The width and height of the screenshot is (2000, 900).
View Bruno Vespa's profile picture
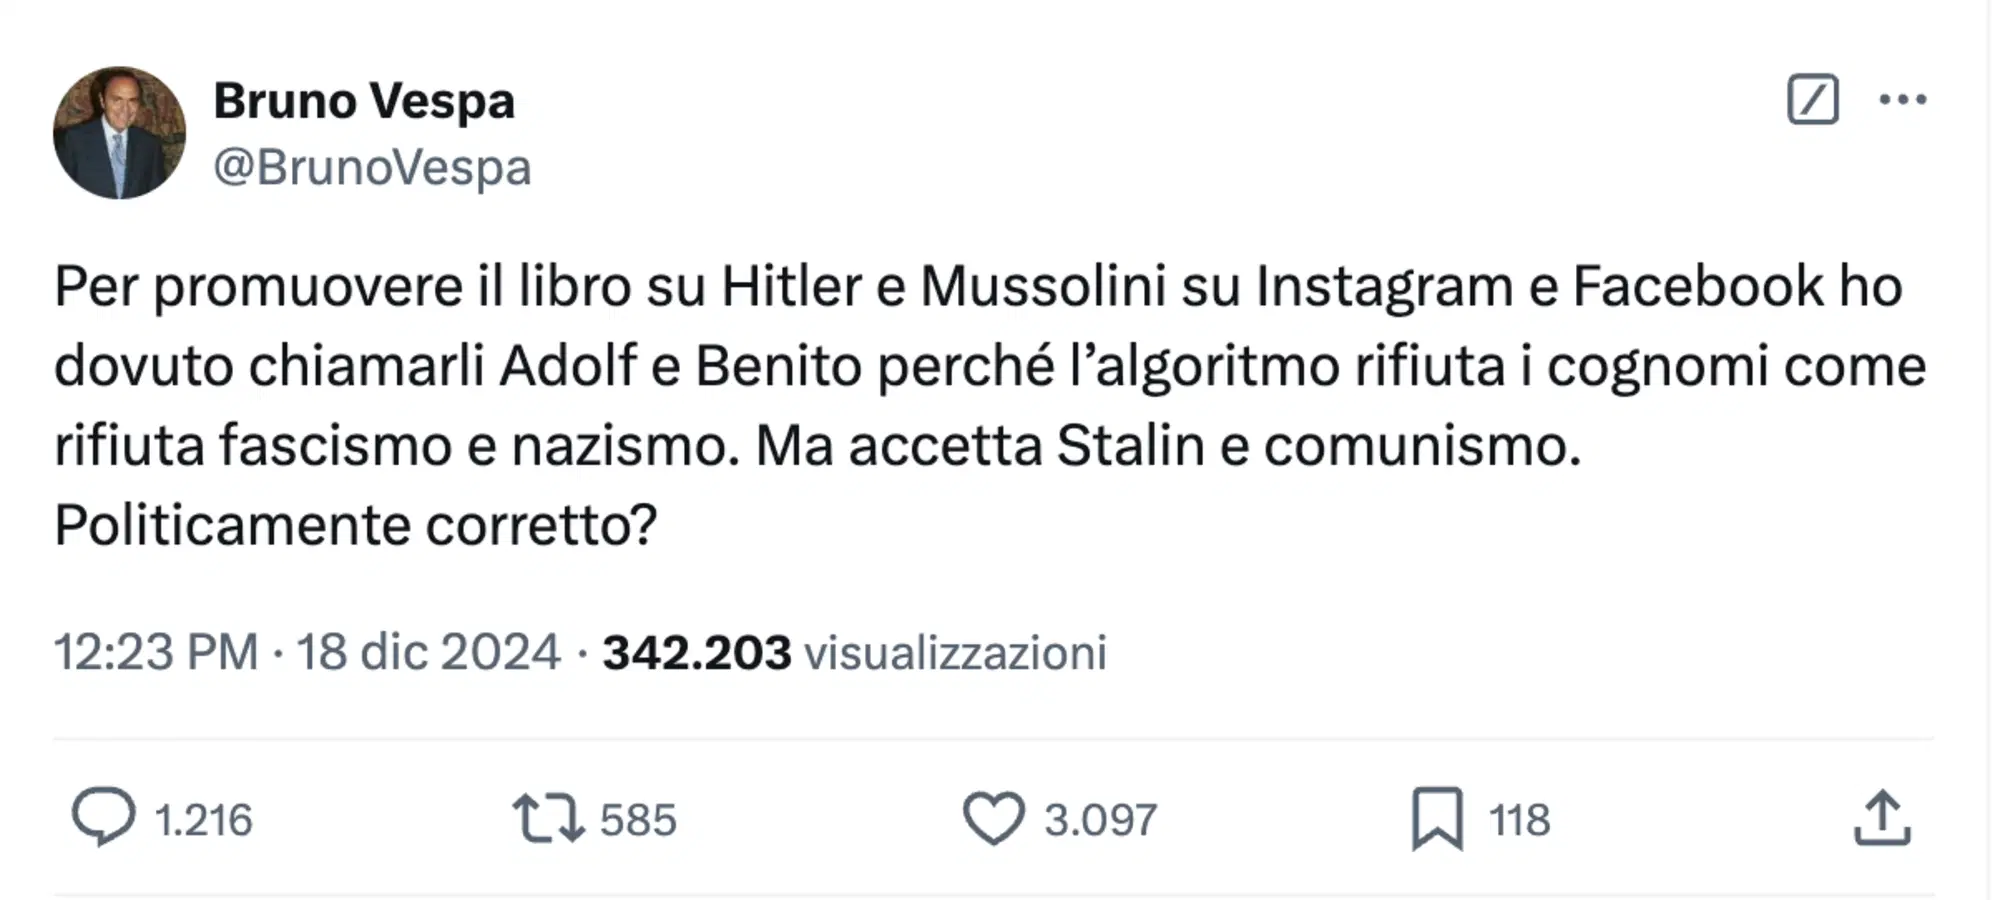(x=119, y=130)
